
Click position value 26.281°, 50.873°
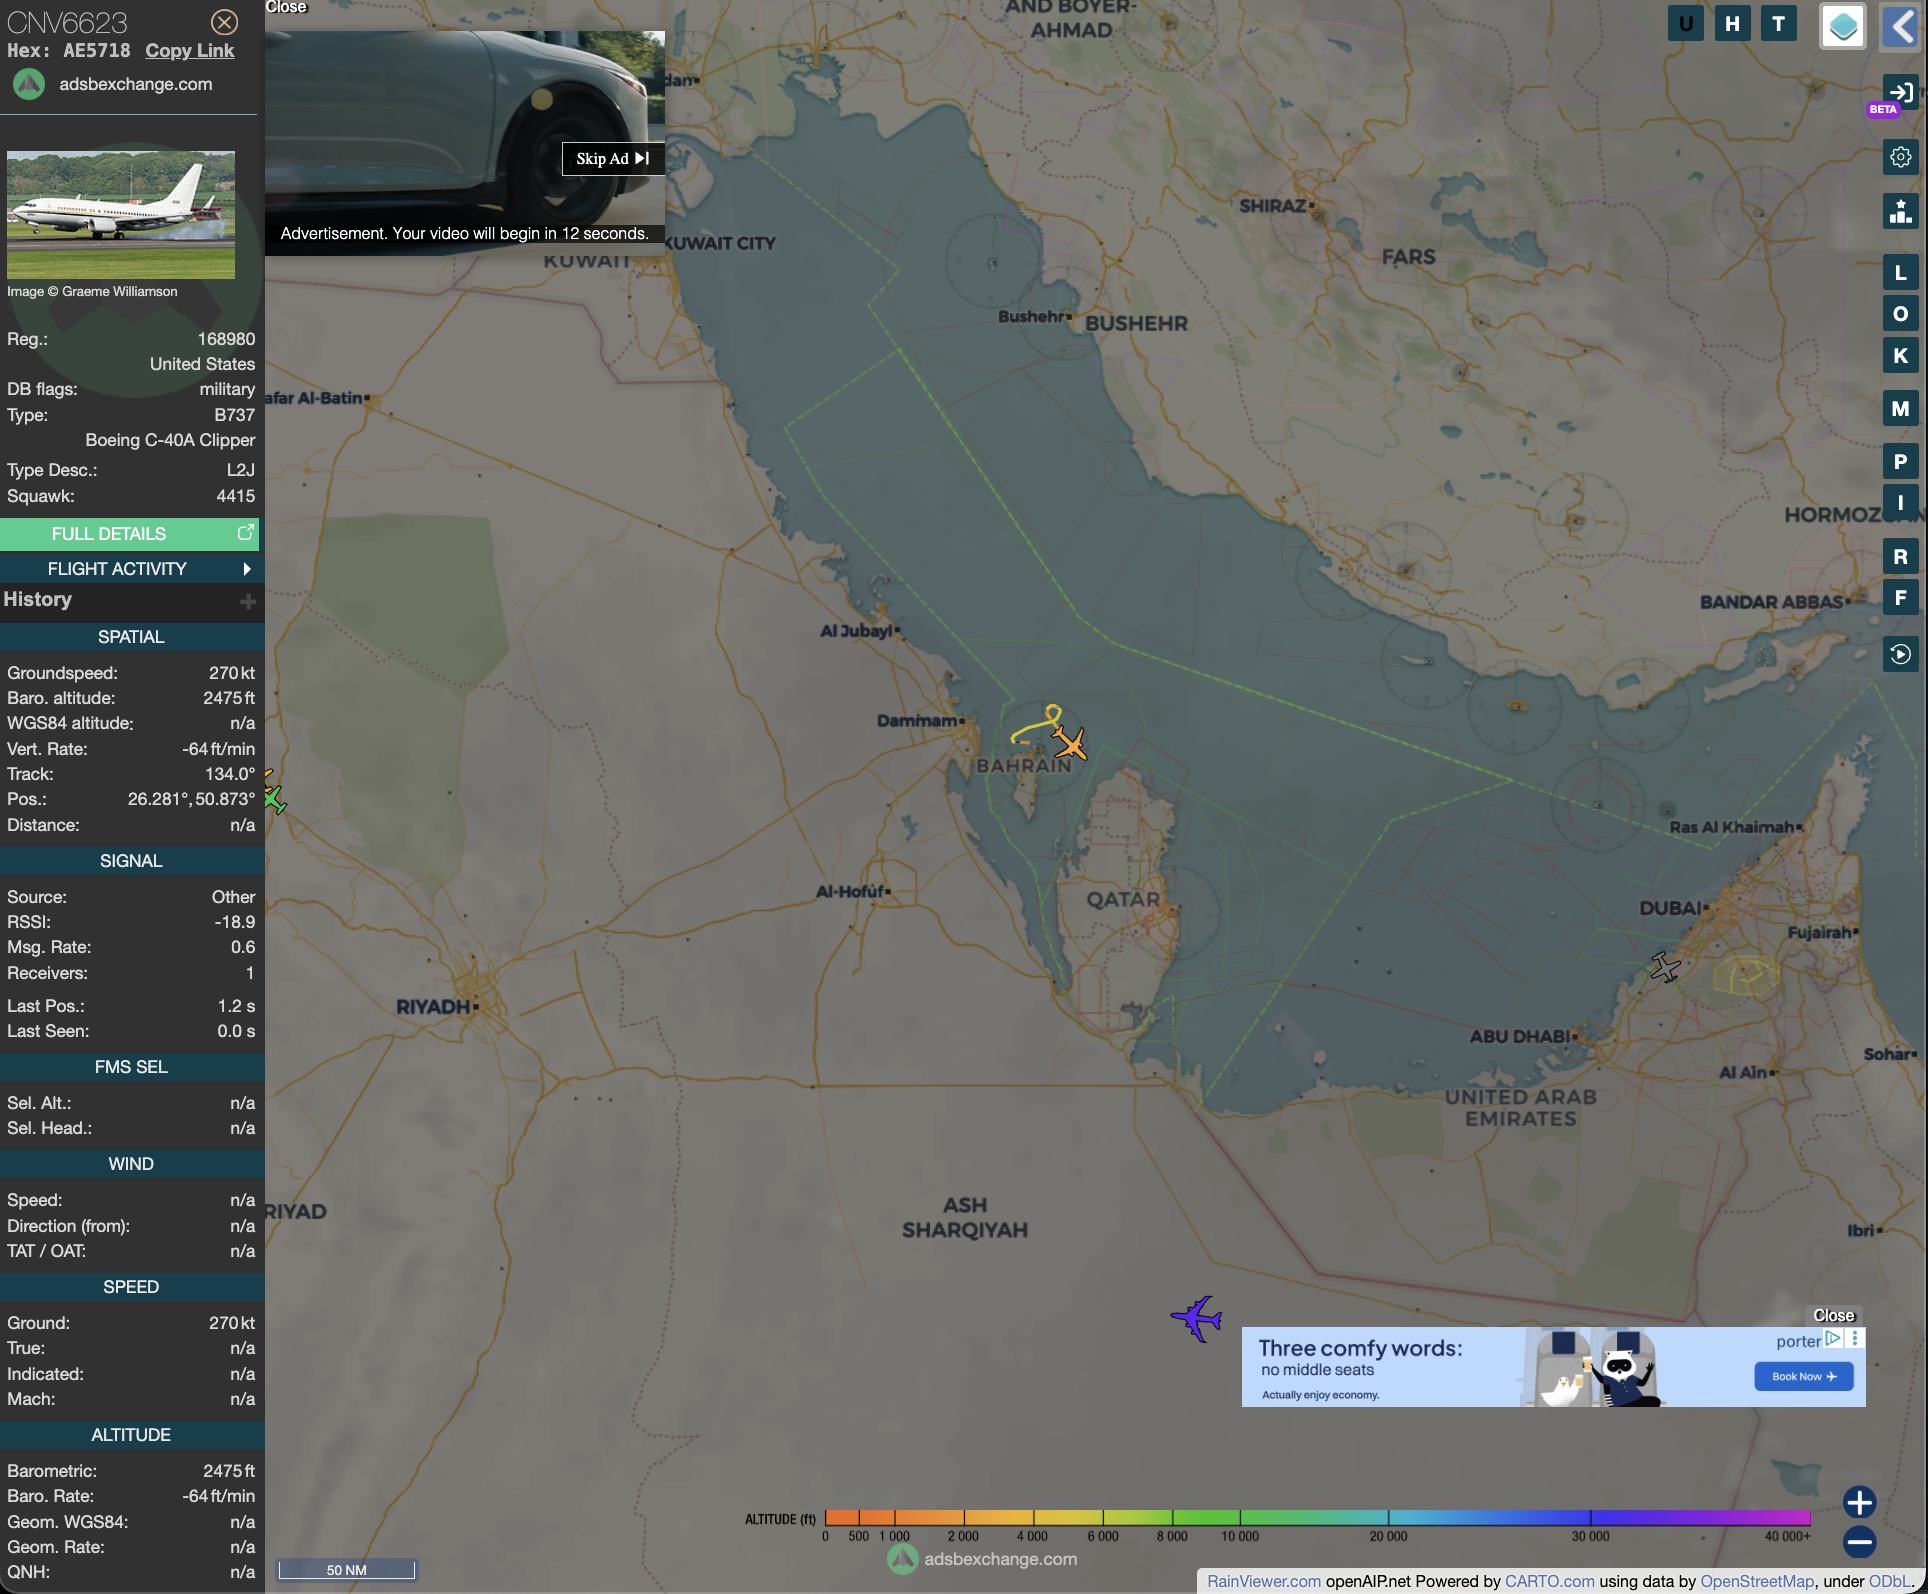pos(191,799)
